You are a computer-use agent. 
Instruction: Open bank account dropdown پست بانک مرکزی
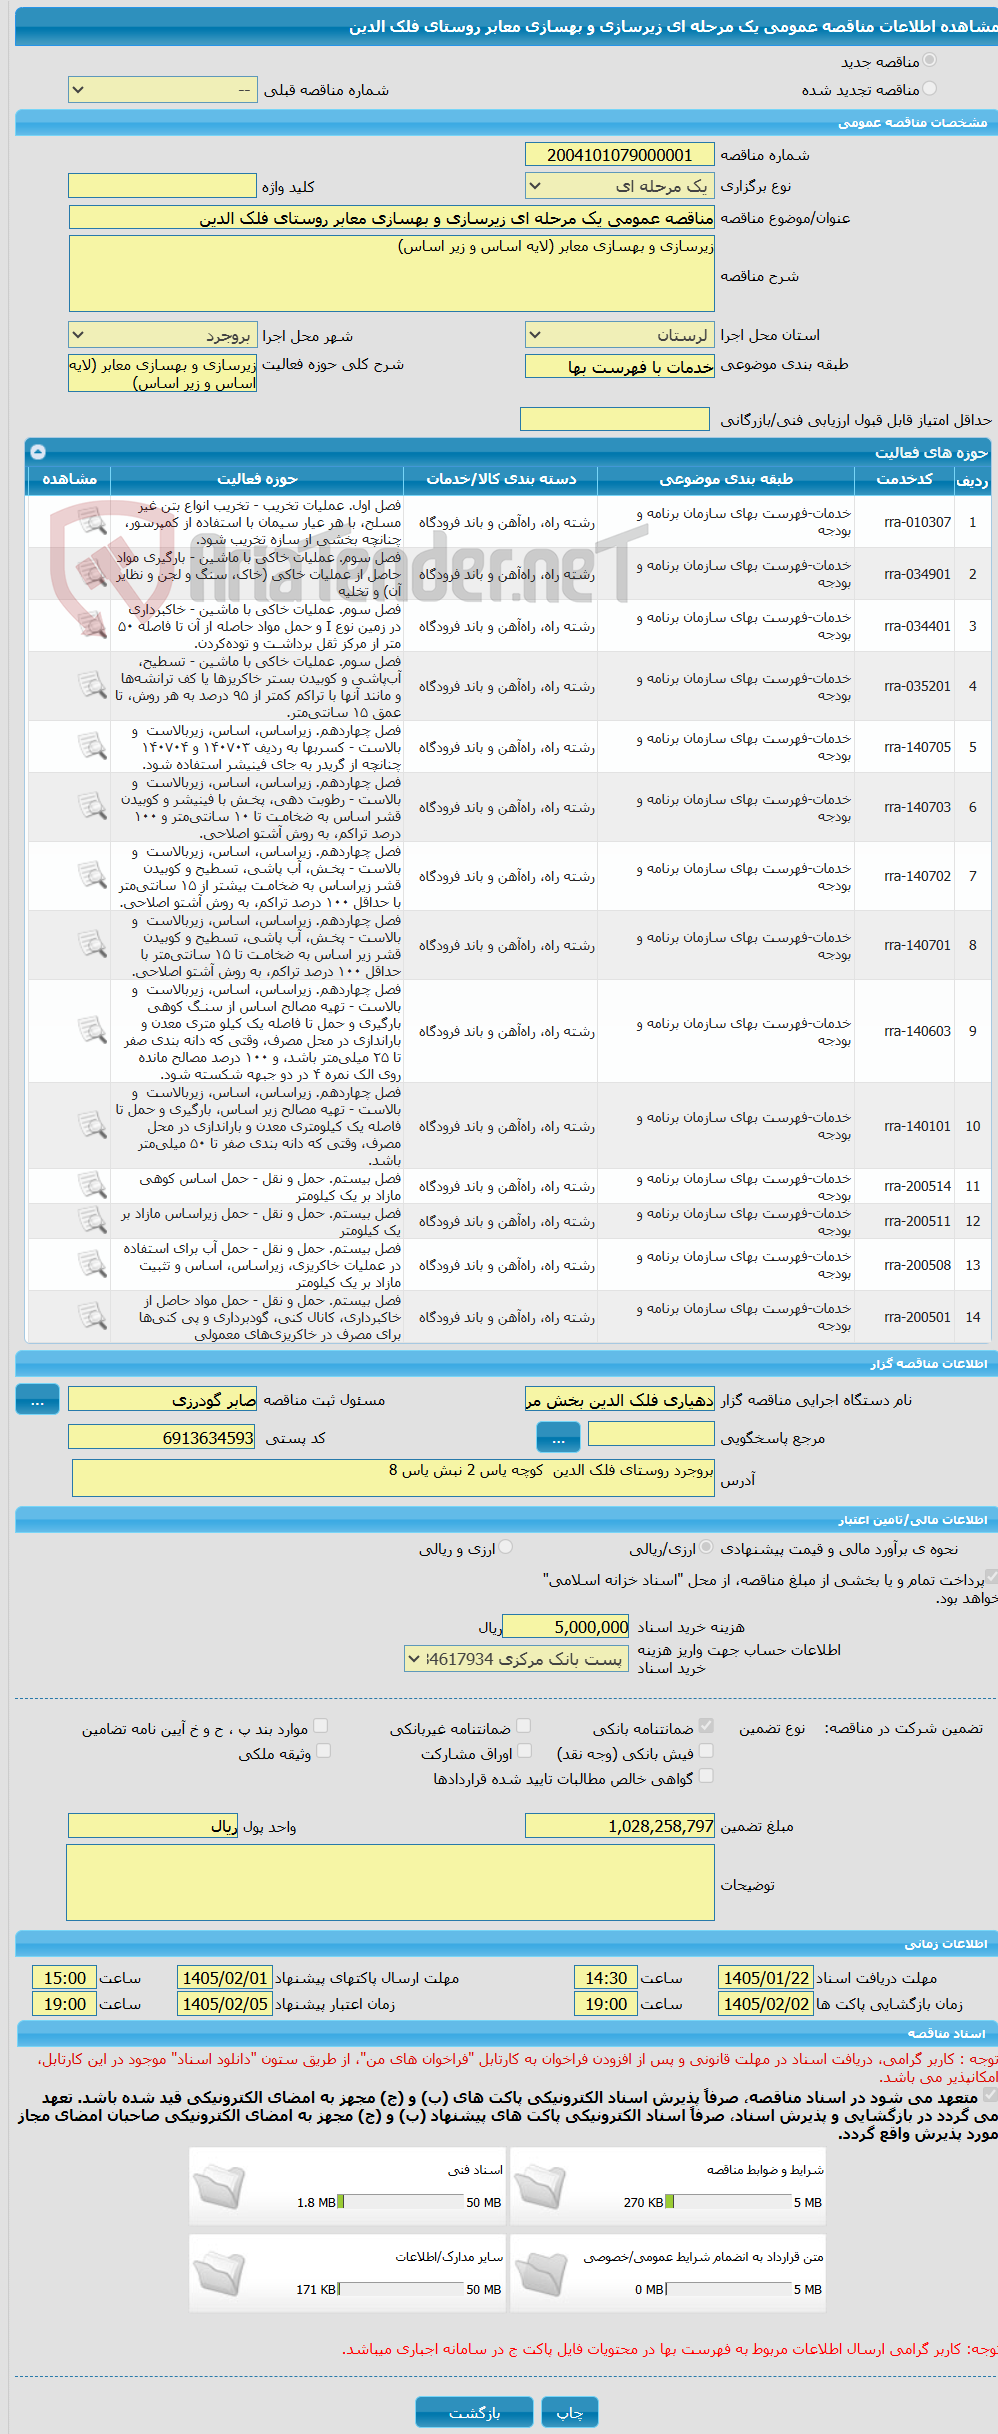[x=517, y=1659]
